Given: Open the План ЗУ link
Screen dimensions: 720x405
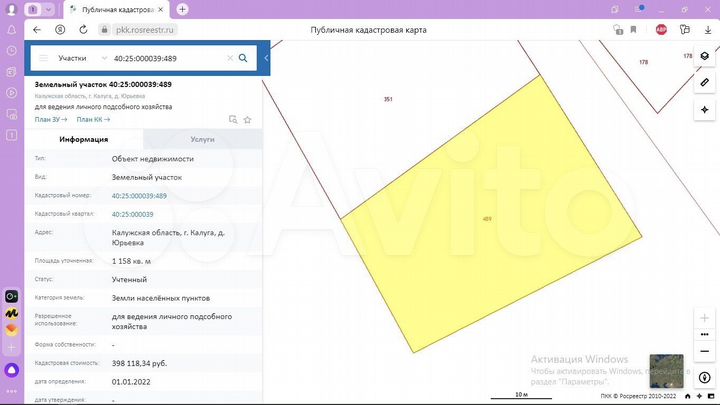Looking at the screenshot, I should tap(51, 119).
